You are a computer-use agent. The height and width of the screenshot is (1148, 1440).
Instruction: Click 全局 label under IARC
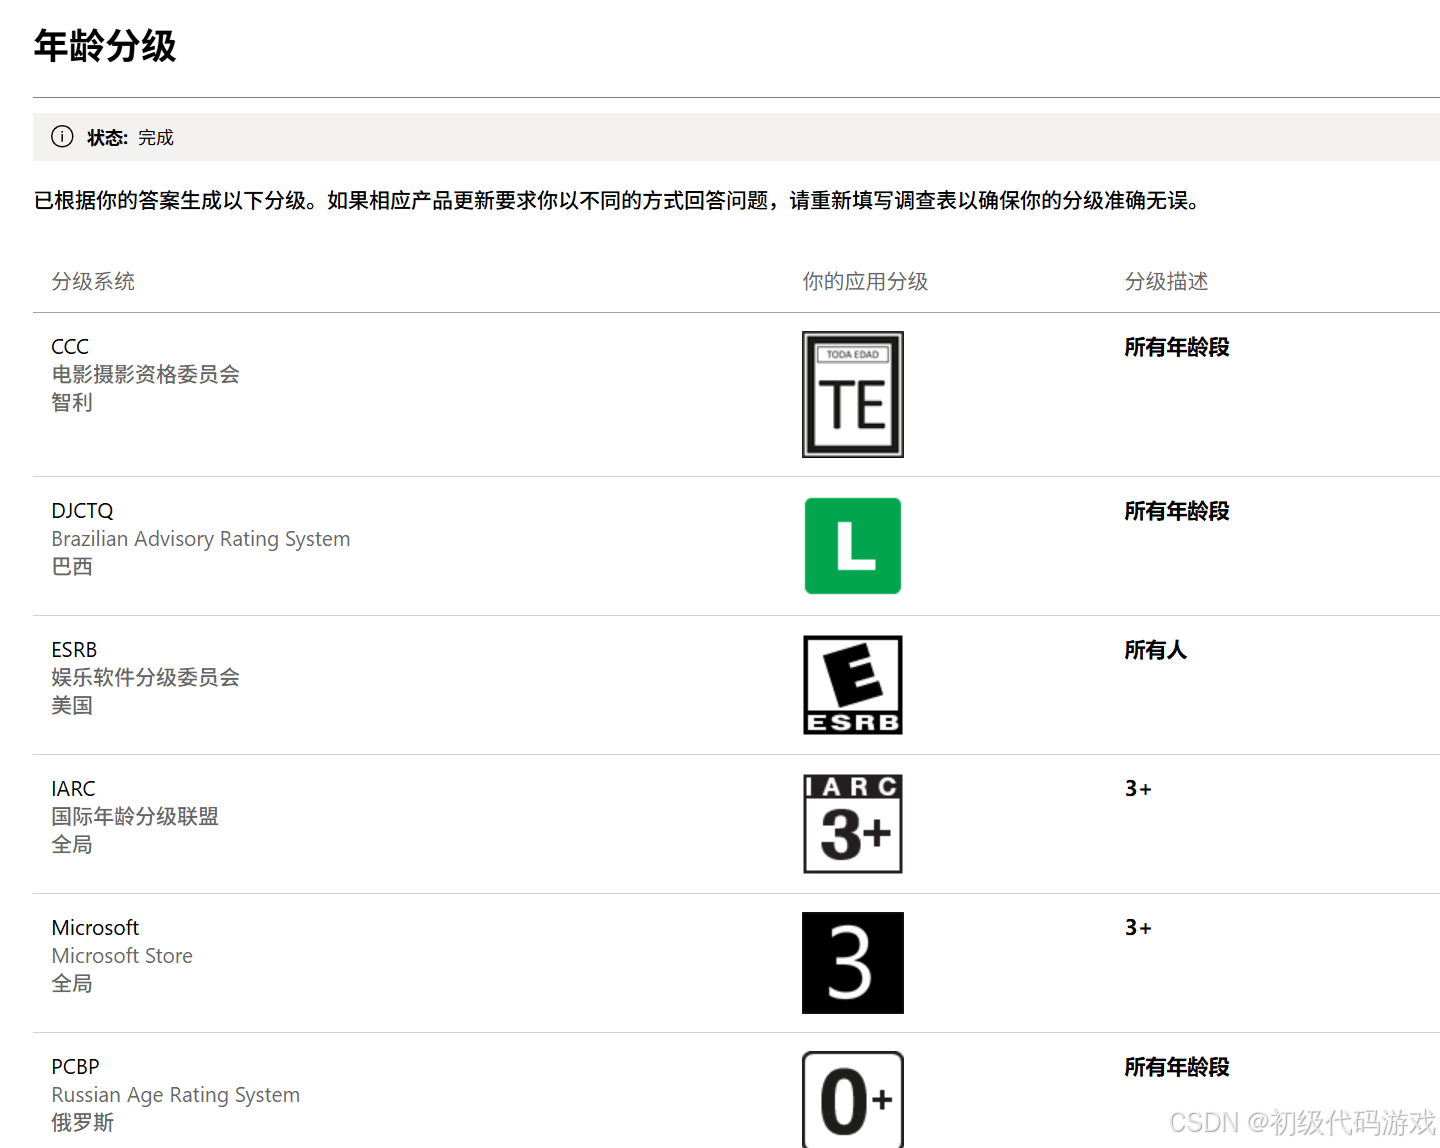click(x=72, y=845)
